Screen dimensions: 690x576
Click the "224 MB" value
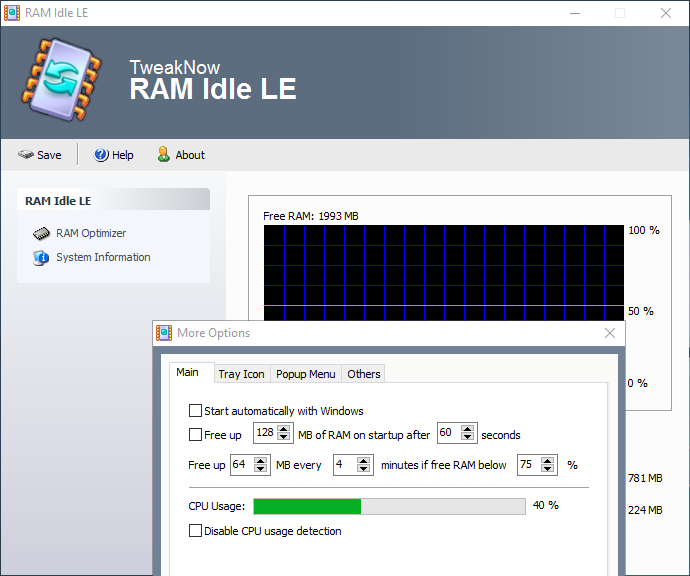pyautogui.click(x=645, y=510)
